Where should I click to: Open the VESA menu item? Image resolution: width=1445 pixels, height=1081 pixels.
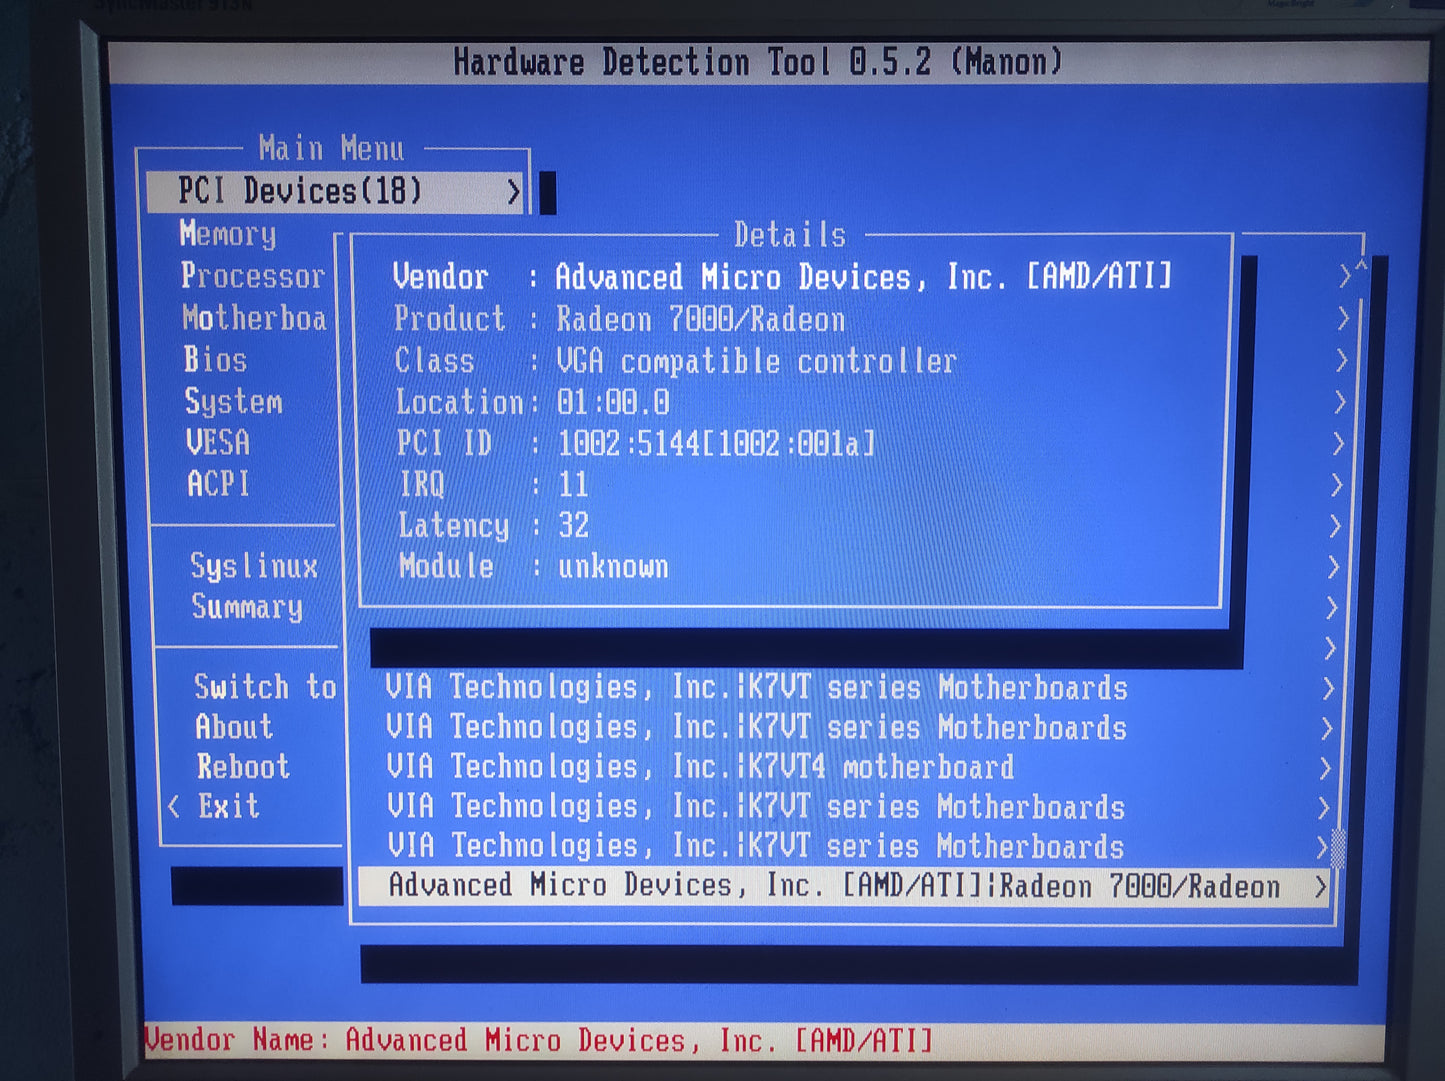[x=218, y=443]
